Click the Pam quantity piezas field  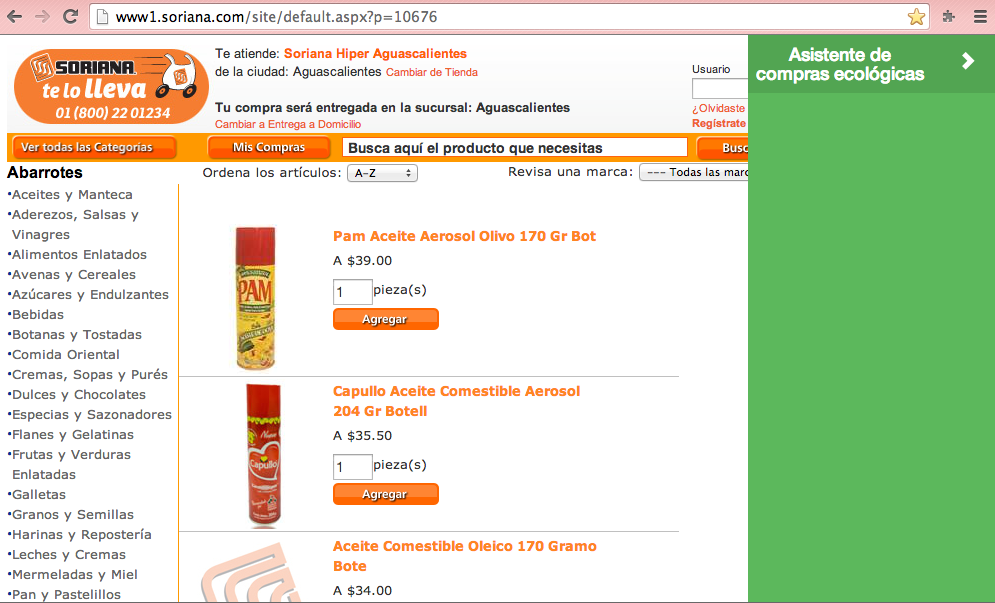coord(352,292)
